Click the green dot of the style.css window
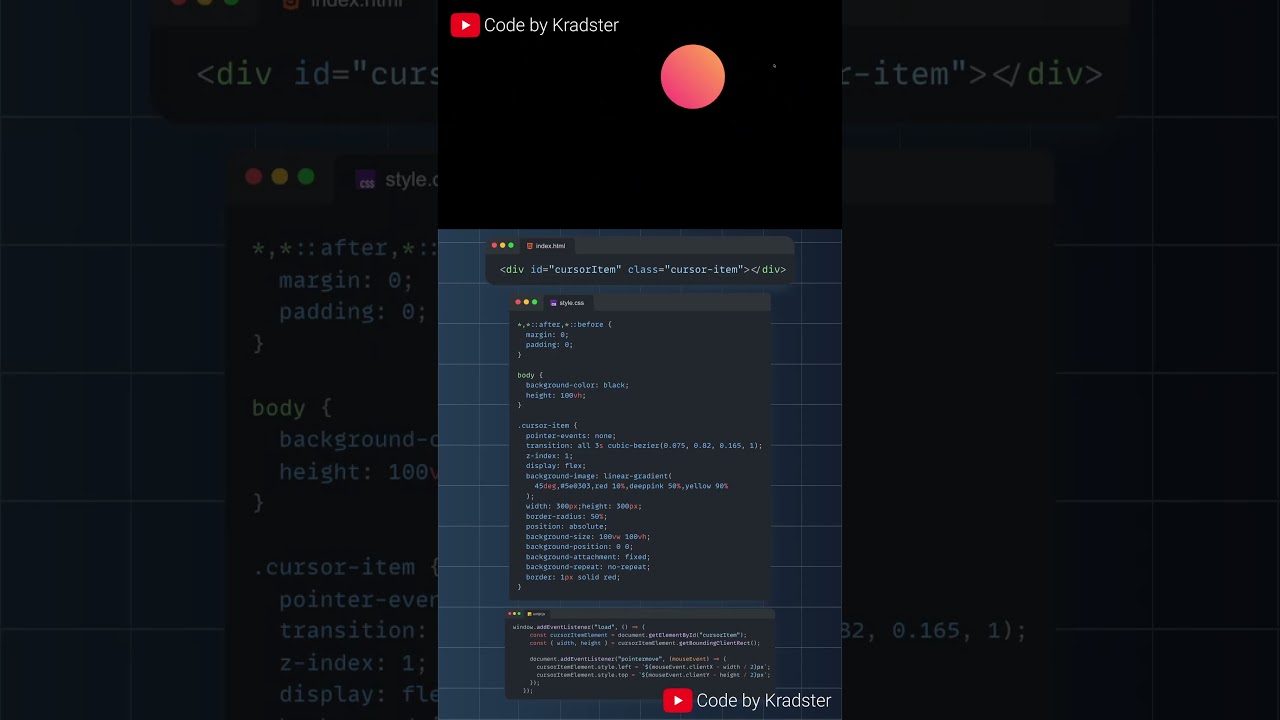This screenshot has height=720, width=1280. click(535, 302)
